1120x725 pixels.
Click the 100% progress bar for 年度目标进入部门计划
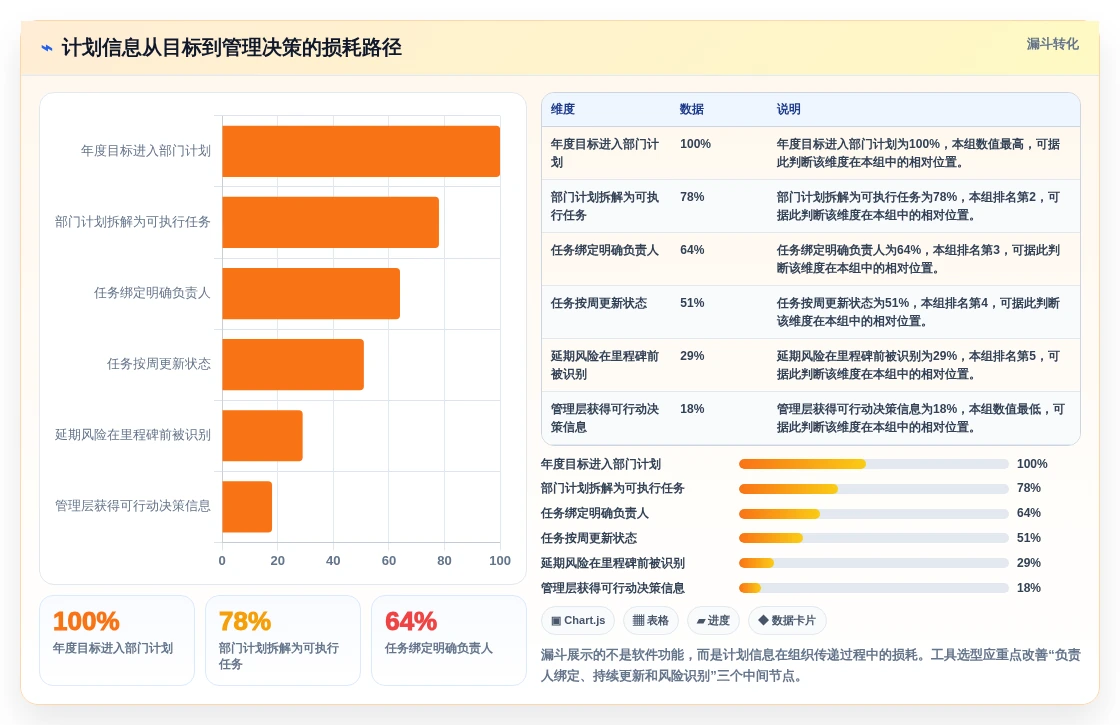[x=874, y=464]
